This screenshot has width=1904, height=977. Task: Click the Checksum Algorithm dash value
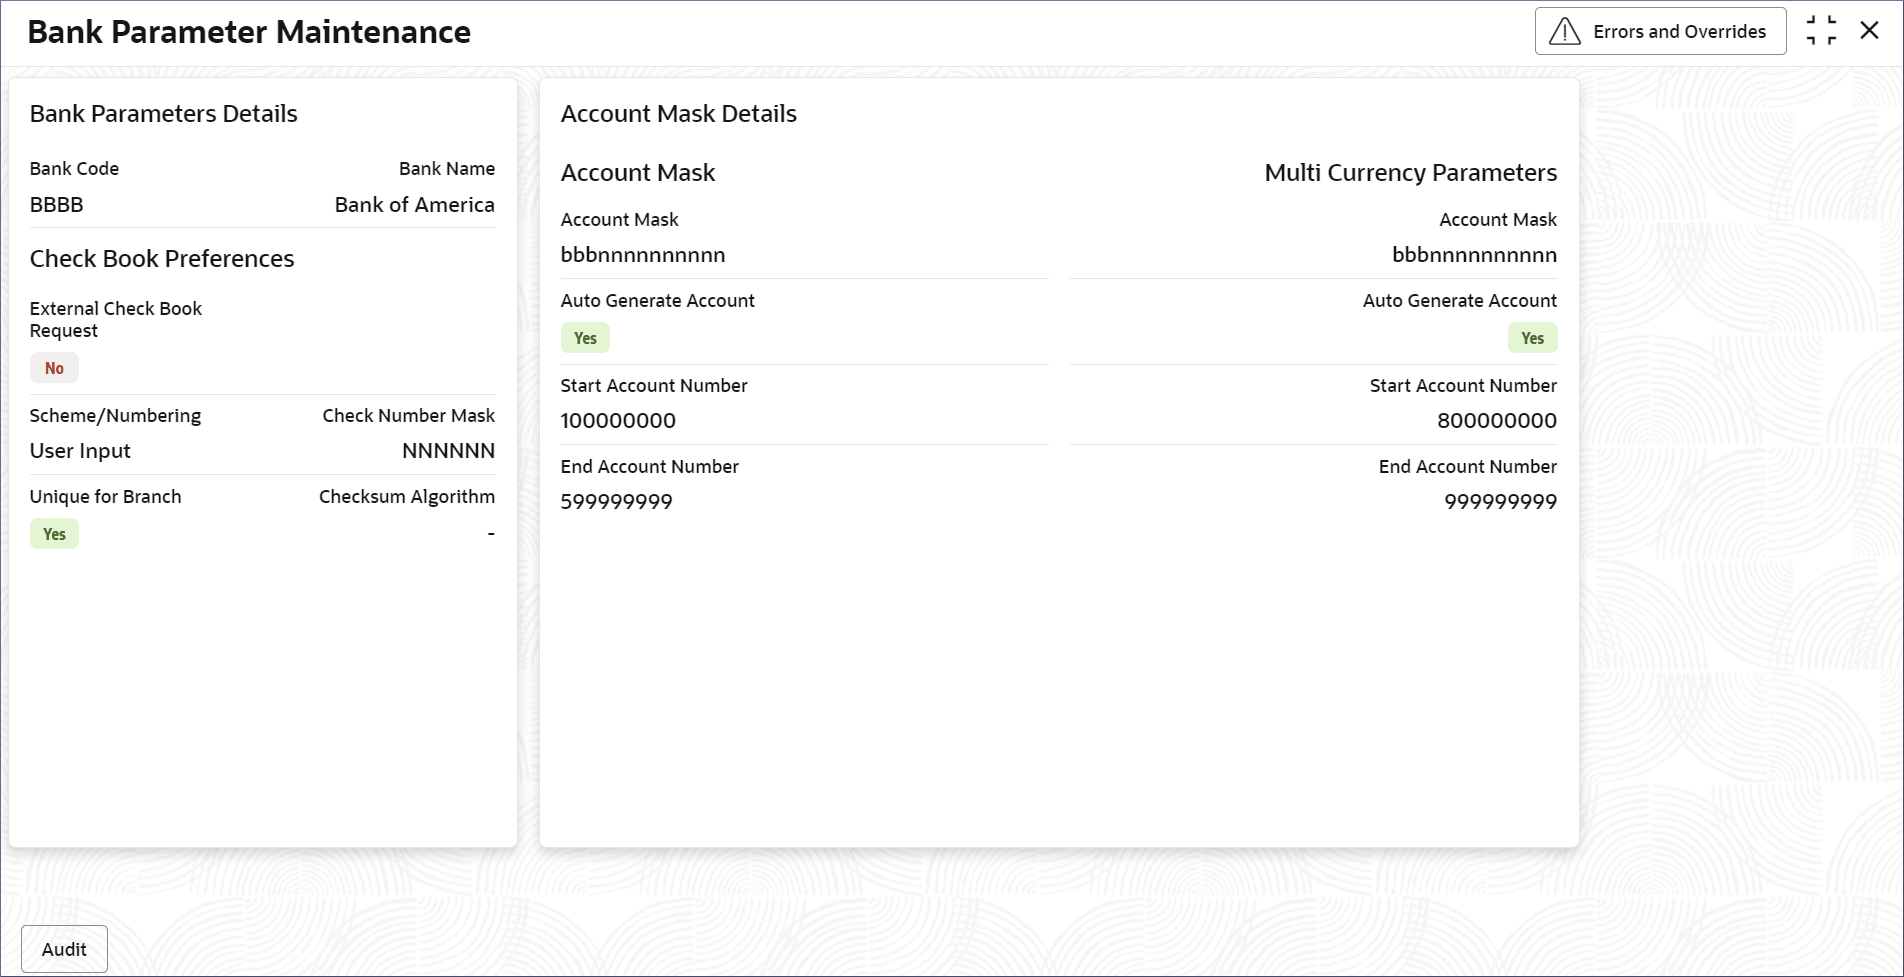pyautogui.click(x=491, y=534)
